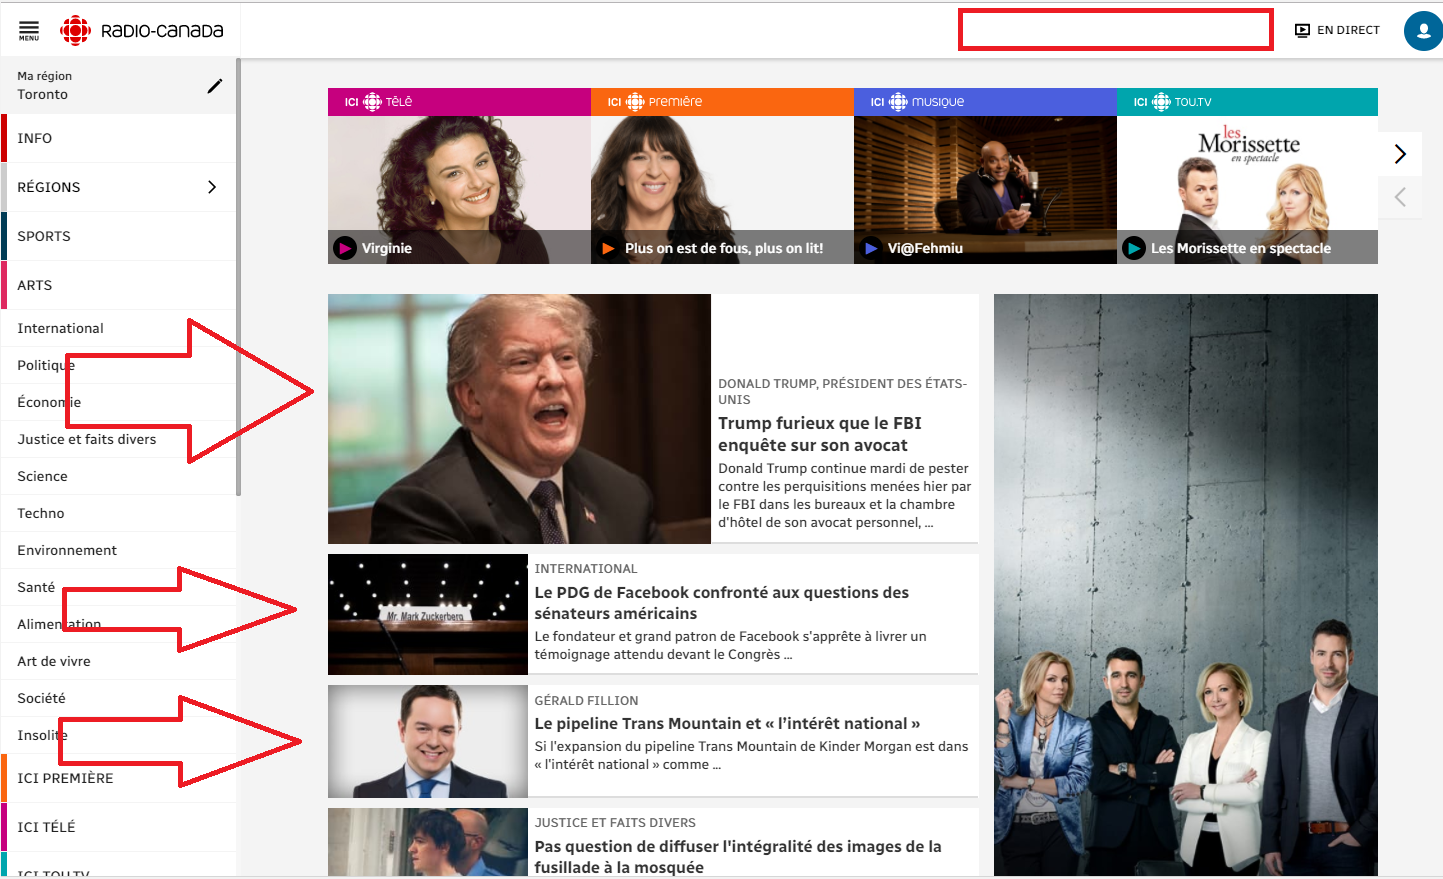Click the large promotional image of four people

pos(1186,585)
